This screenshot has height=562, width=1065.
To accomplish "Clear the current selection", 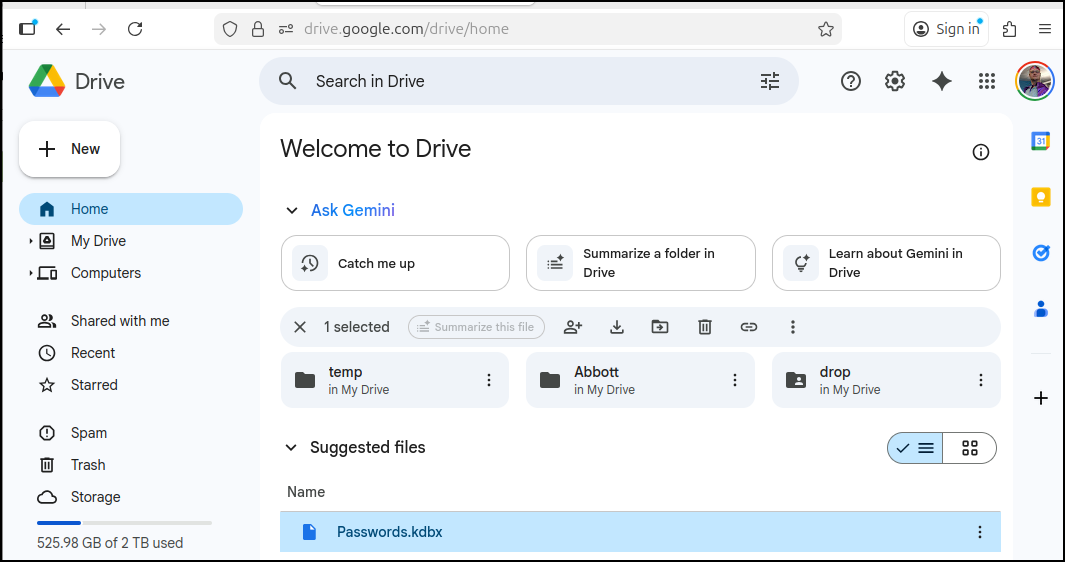I will pos(300,328).
